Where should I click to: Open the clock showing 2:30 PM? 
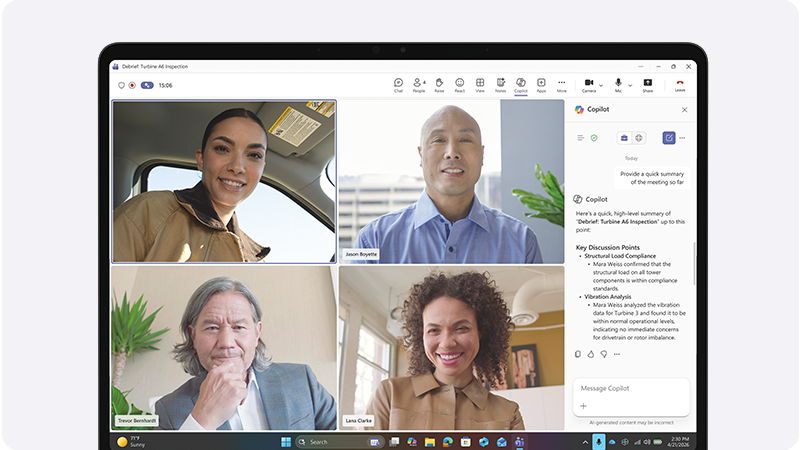680,442
